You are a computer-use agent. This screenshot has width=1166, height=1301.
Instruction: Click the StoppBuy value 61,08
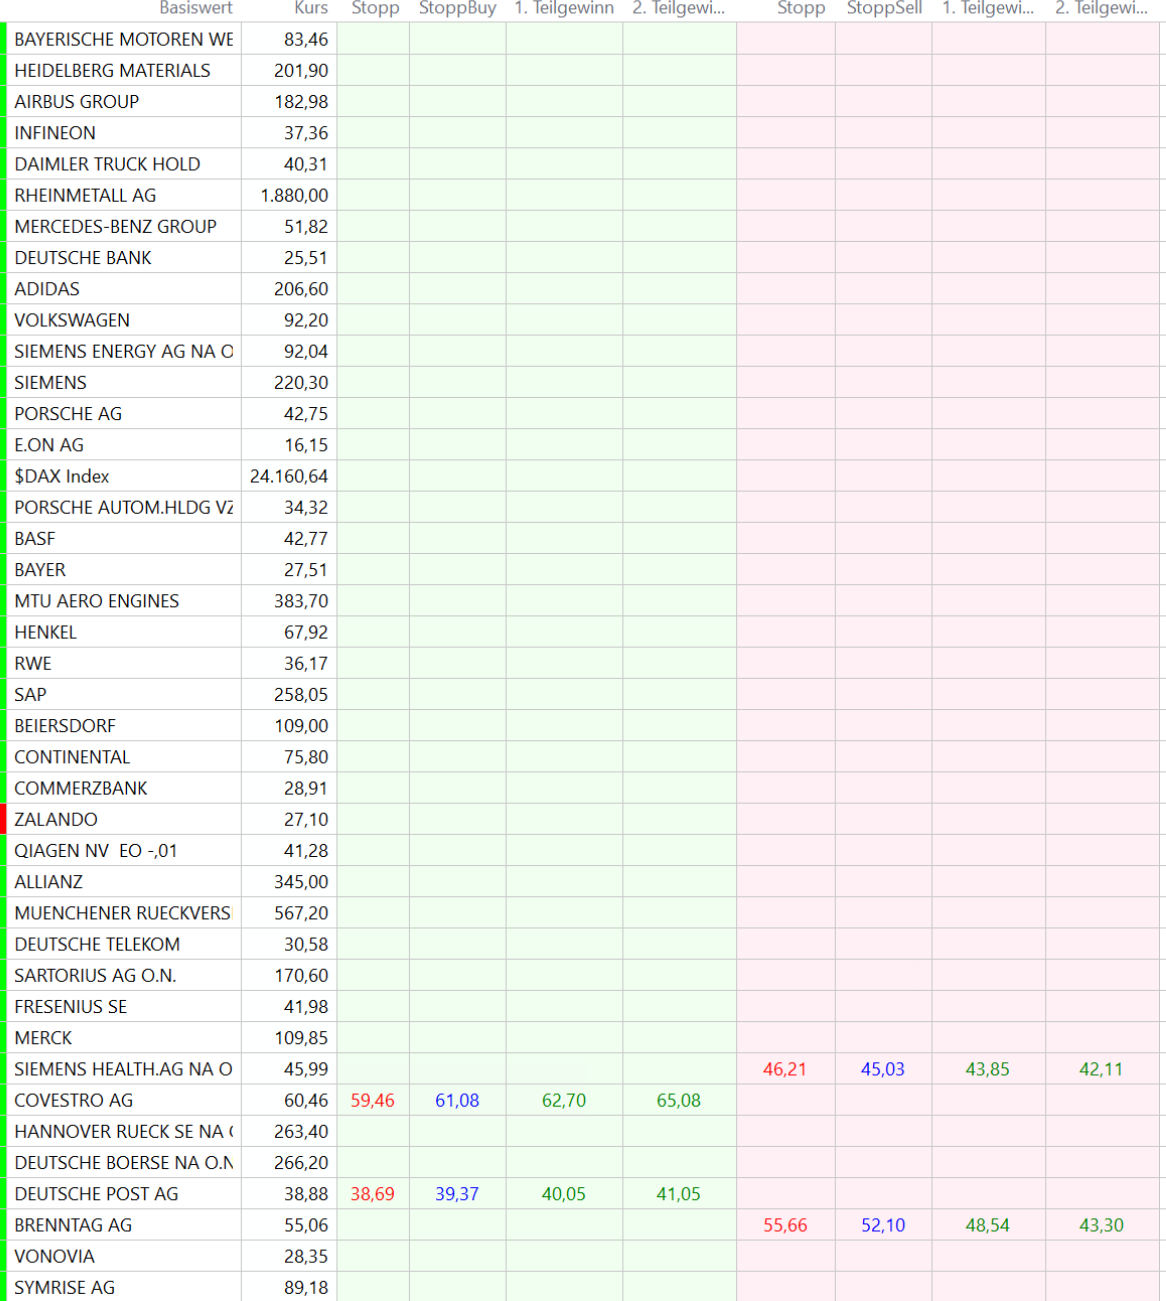coord(457,1100)
